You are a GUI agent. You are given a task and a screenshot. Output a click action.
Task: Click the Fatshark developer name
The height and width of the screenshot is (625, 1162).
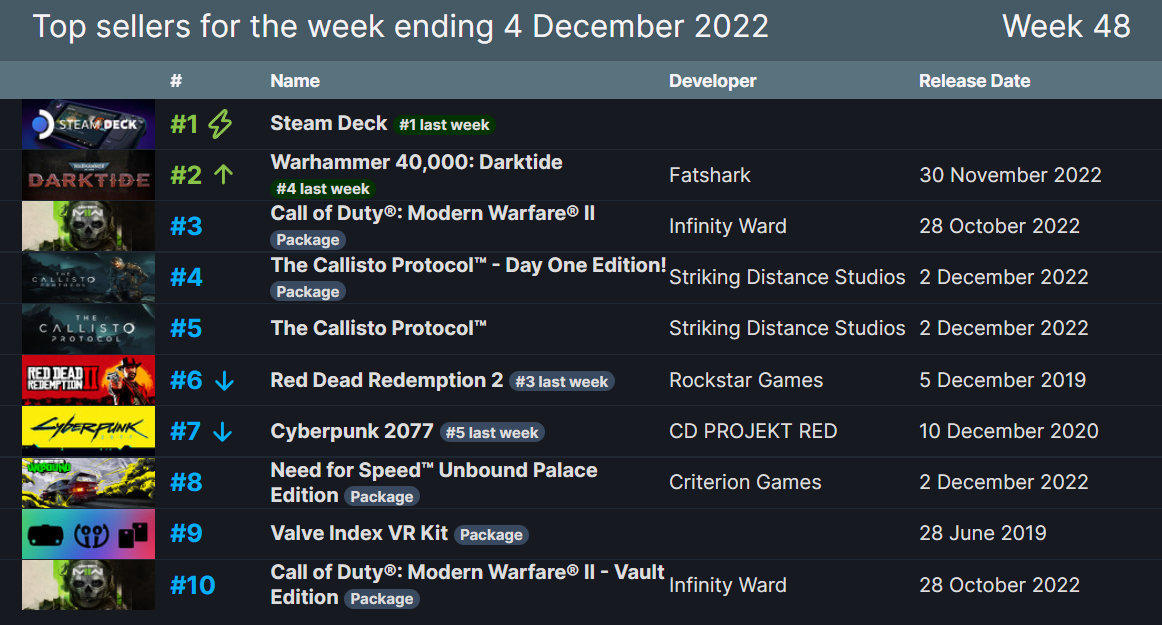click(x=709, y=175)
